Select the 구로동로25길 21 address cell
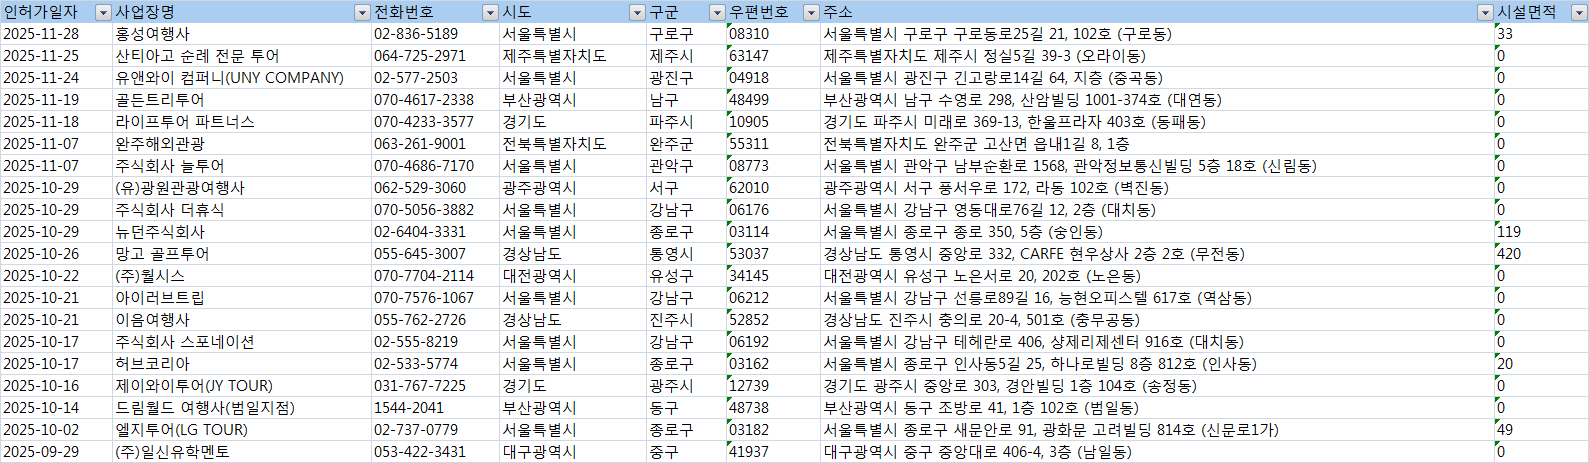 click(1157, 34)
